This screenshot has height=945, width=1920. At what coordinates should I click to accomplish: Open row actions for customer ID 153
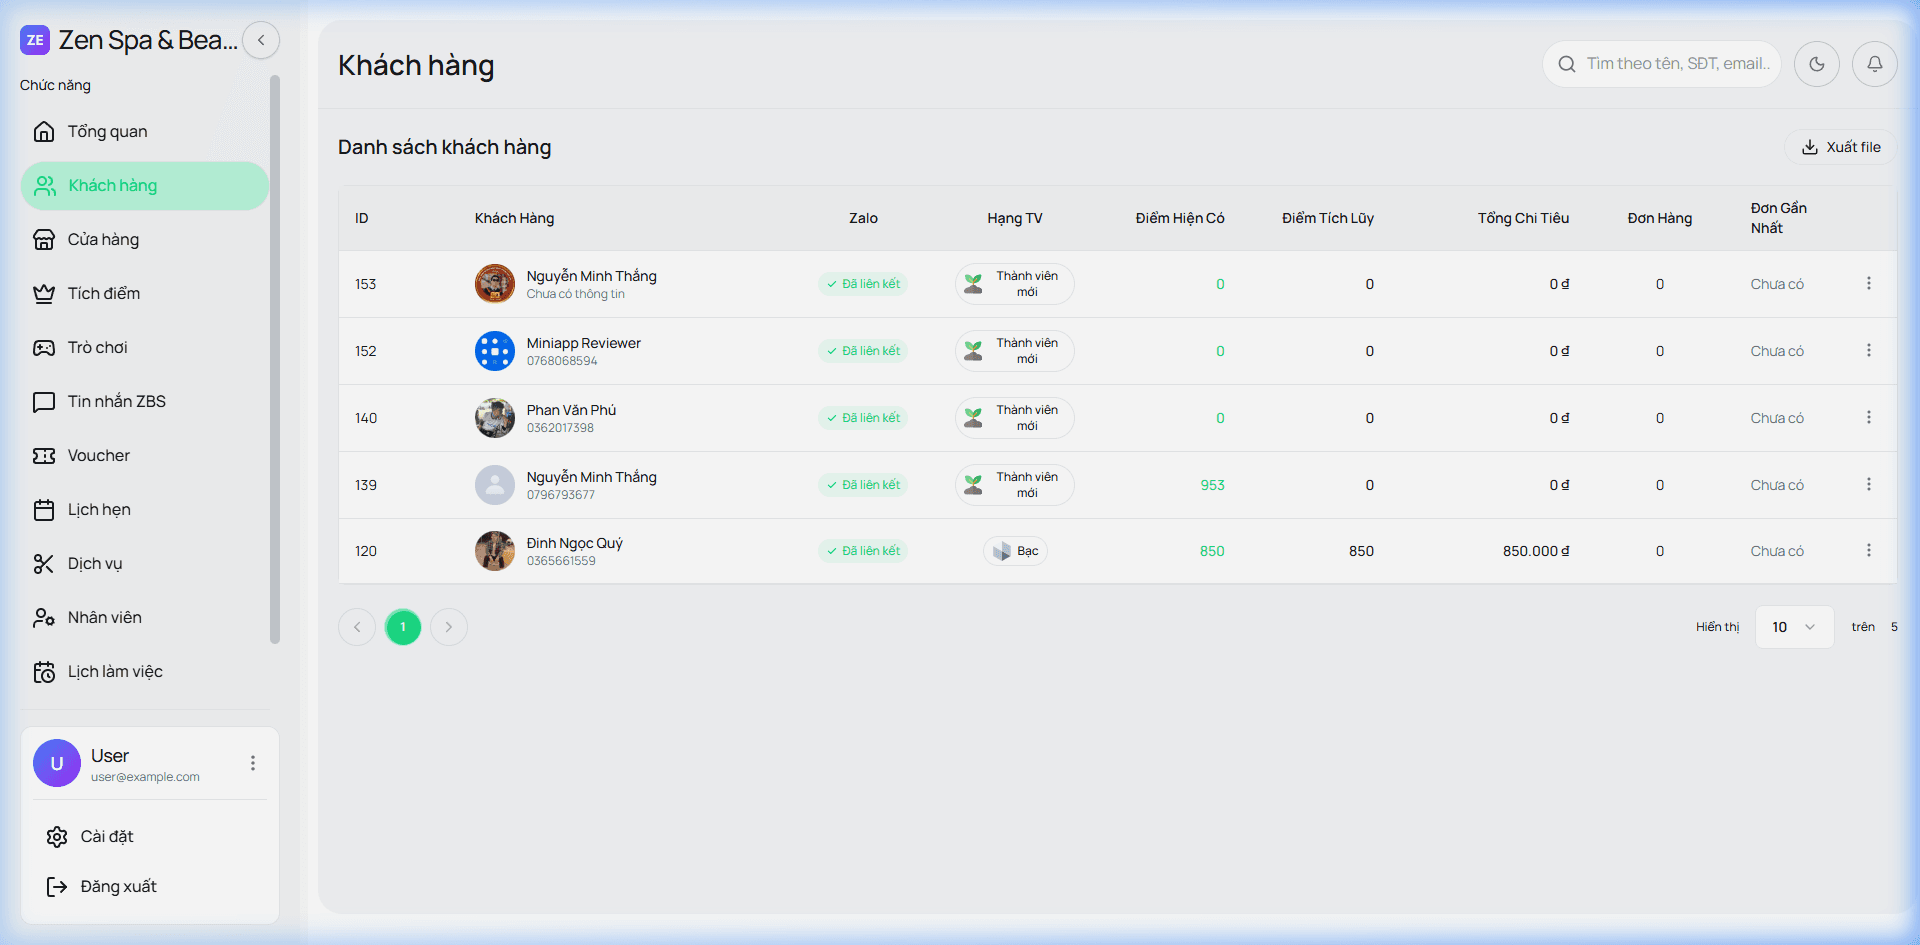coord(1868,284)
